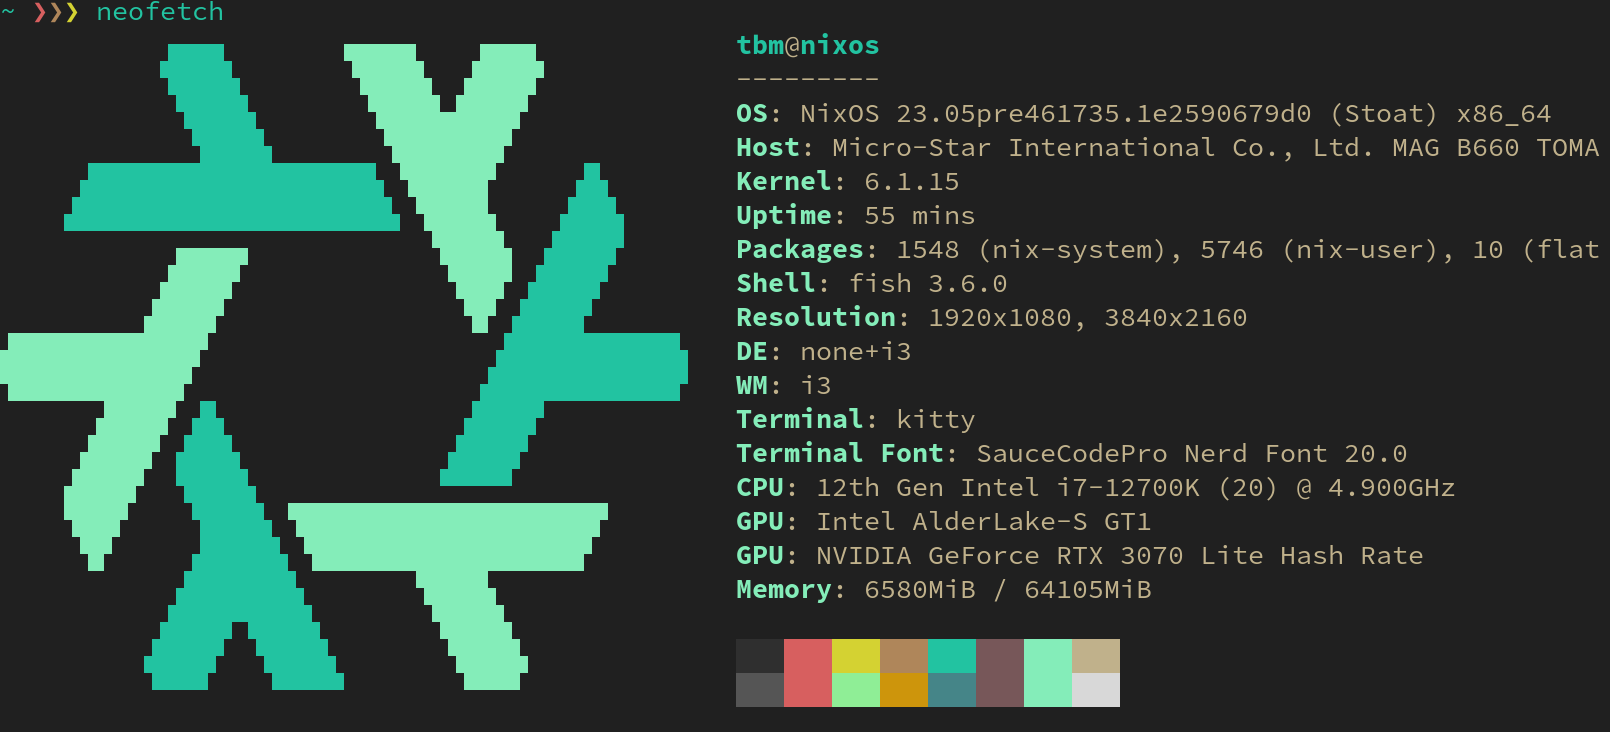The height and width of the screenshot is (732, 1610).
Task: Click the DE none+i3 line
Action: [824, 352]
